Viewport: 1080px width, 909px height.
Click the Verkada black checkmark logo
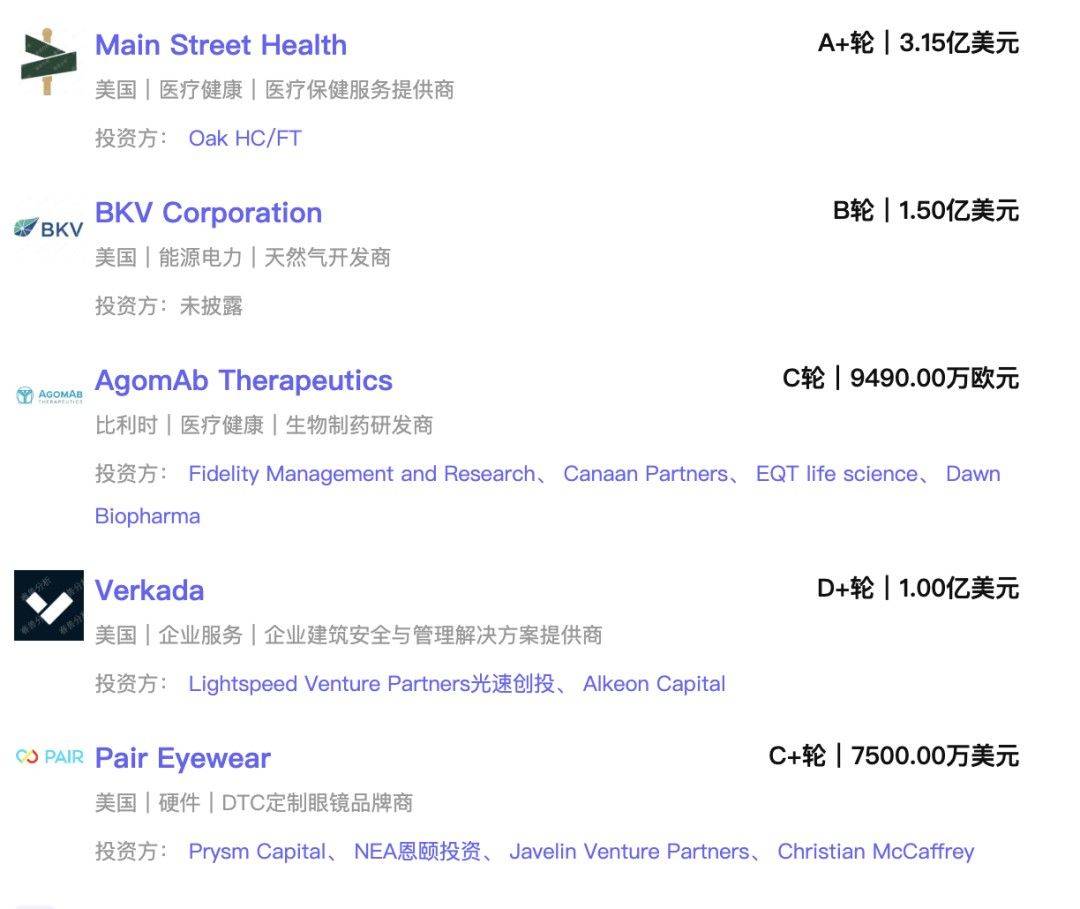coord(49,605)
